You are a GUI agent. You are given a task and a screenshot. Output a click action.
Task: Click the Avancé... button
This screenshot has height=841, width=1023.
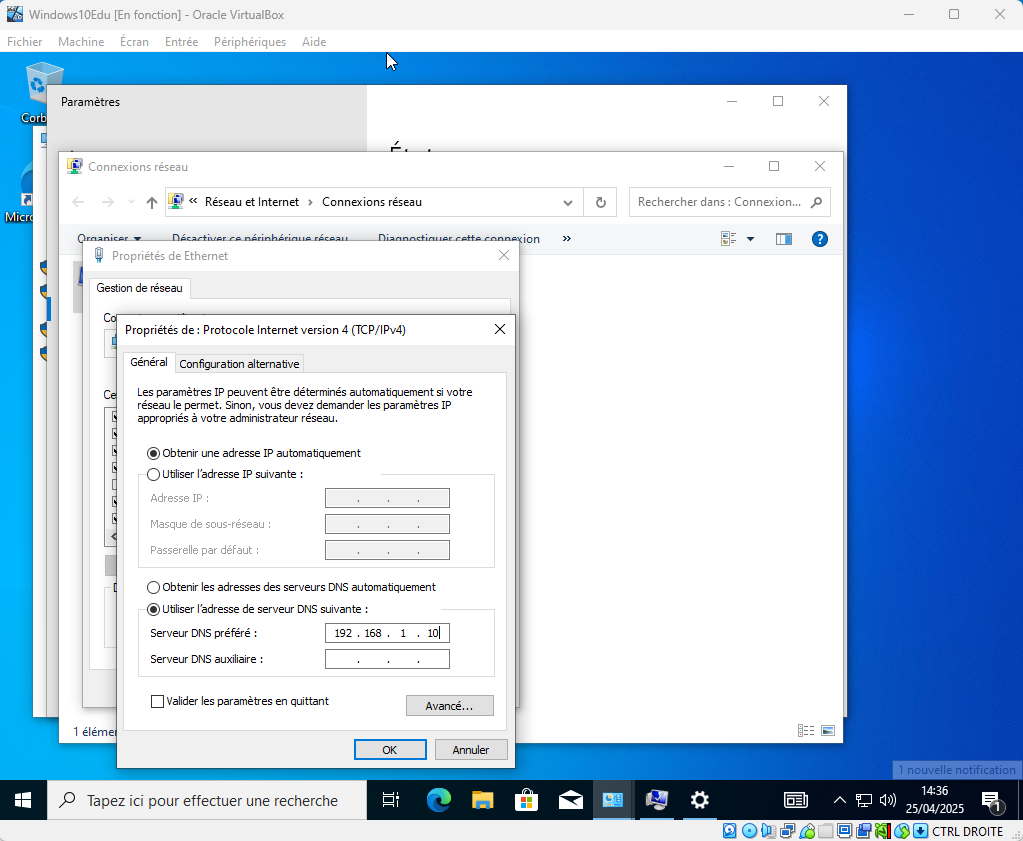449,706
